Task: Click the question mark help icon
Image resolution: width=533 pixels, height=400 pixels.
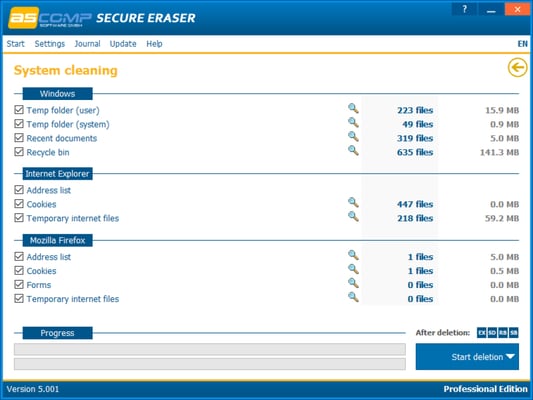Action: click(464, 9)
